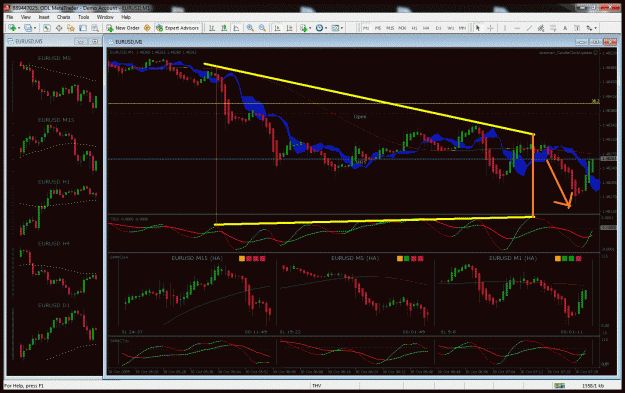The image size is (625, 393).
Task: Open the Help menu
Action: [x=126, y=17]
